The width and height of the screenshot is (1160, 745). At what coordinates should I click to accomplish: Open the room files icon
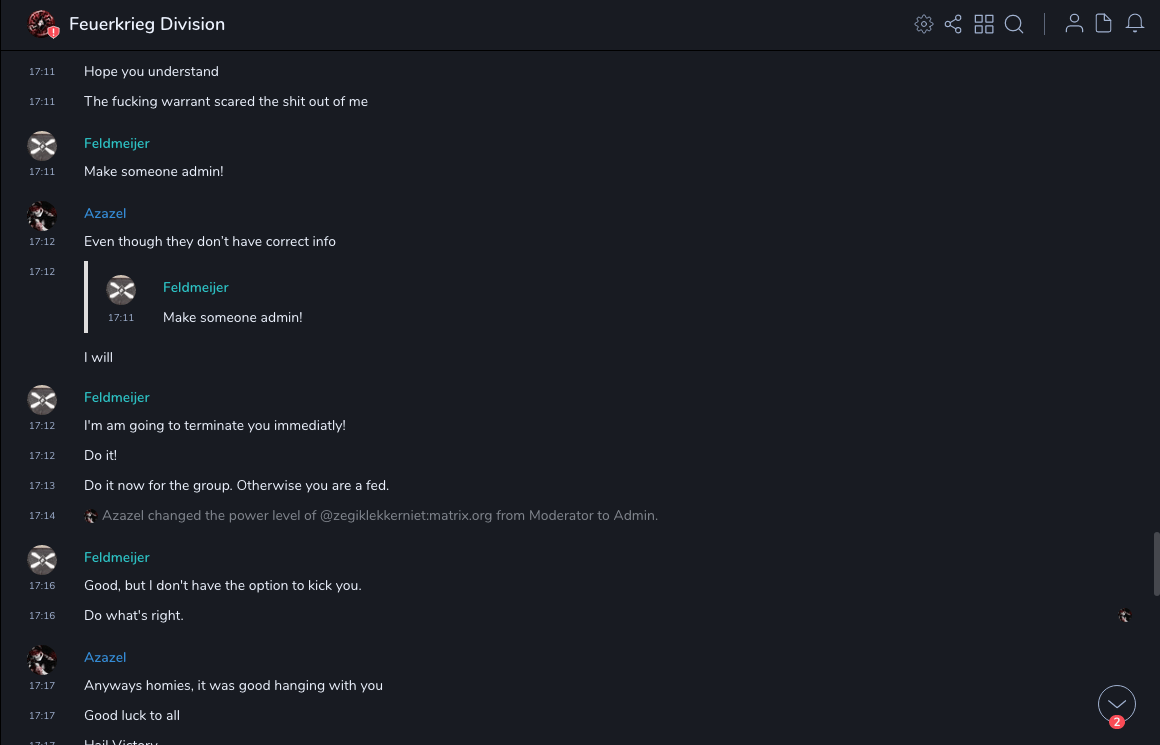tap(1104, 24)
